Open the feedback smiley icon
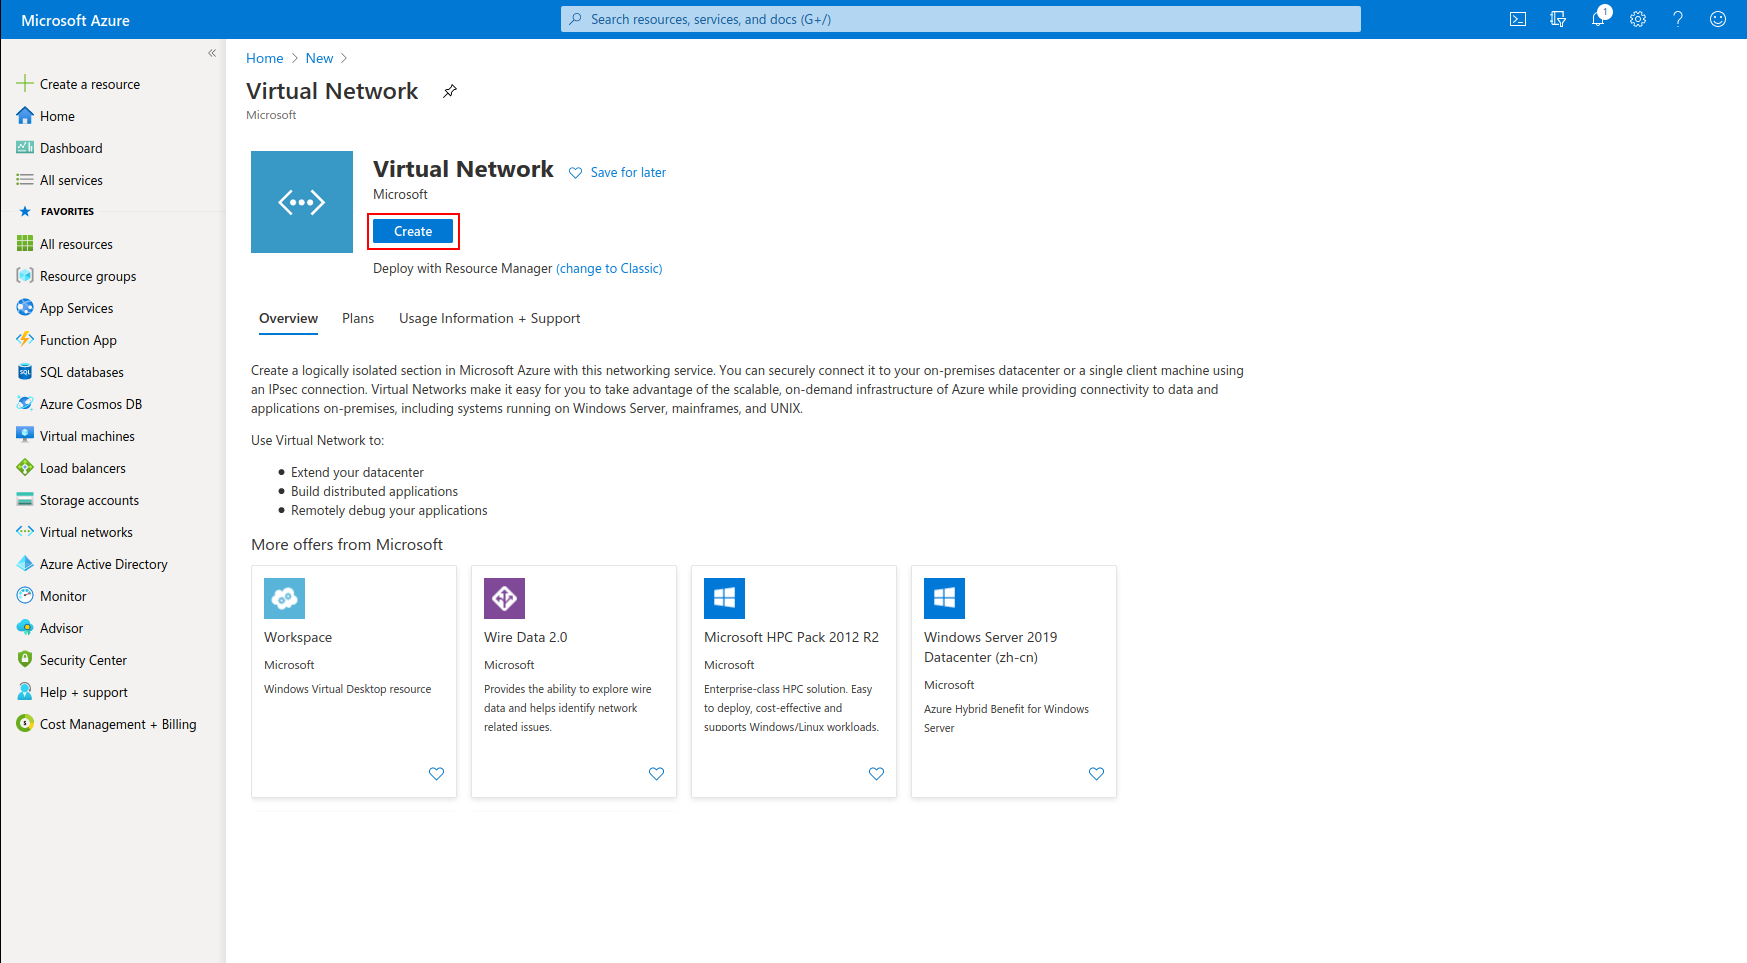Screen dimensions: 1747x963 click(x=1718, y=19)
